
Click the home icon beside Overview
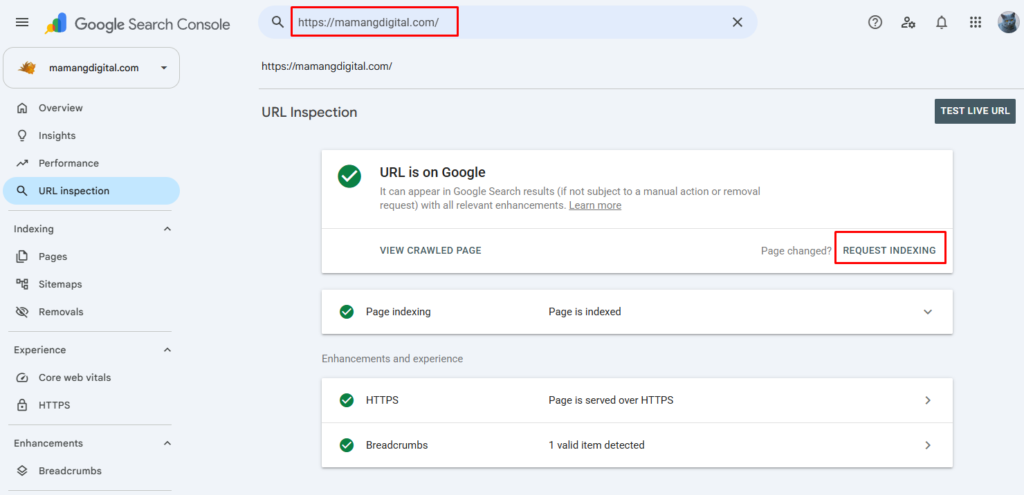pos(22,108)
